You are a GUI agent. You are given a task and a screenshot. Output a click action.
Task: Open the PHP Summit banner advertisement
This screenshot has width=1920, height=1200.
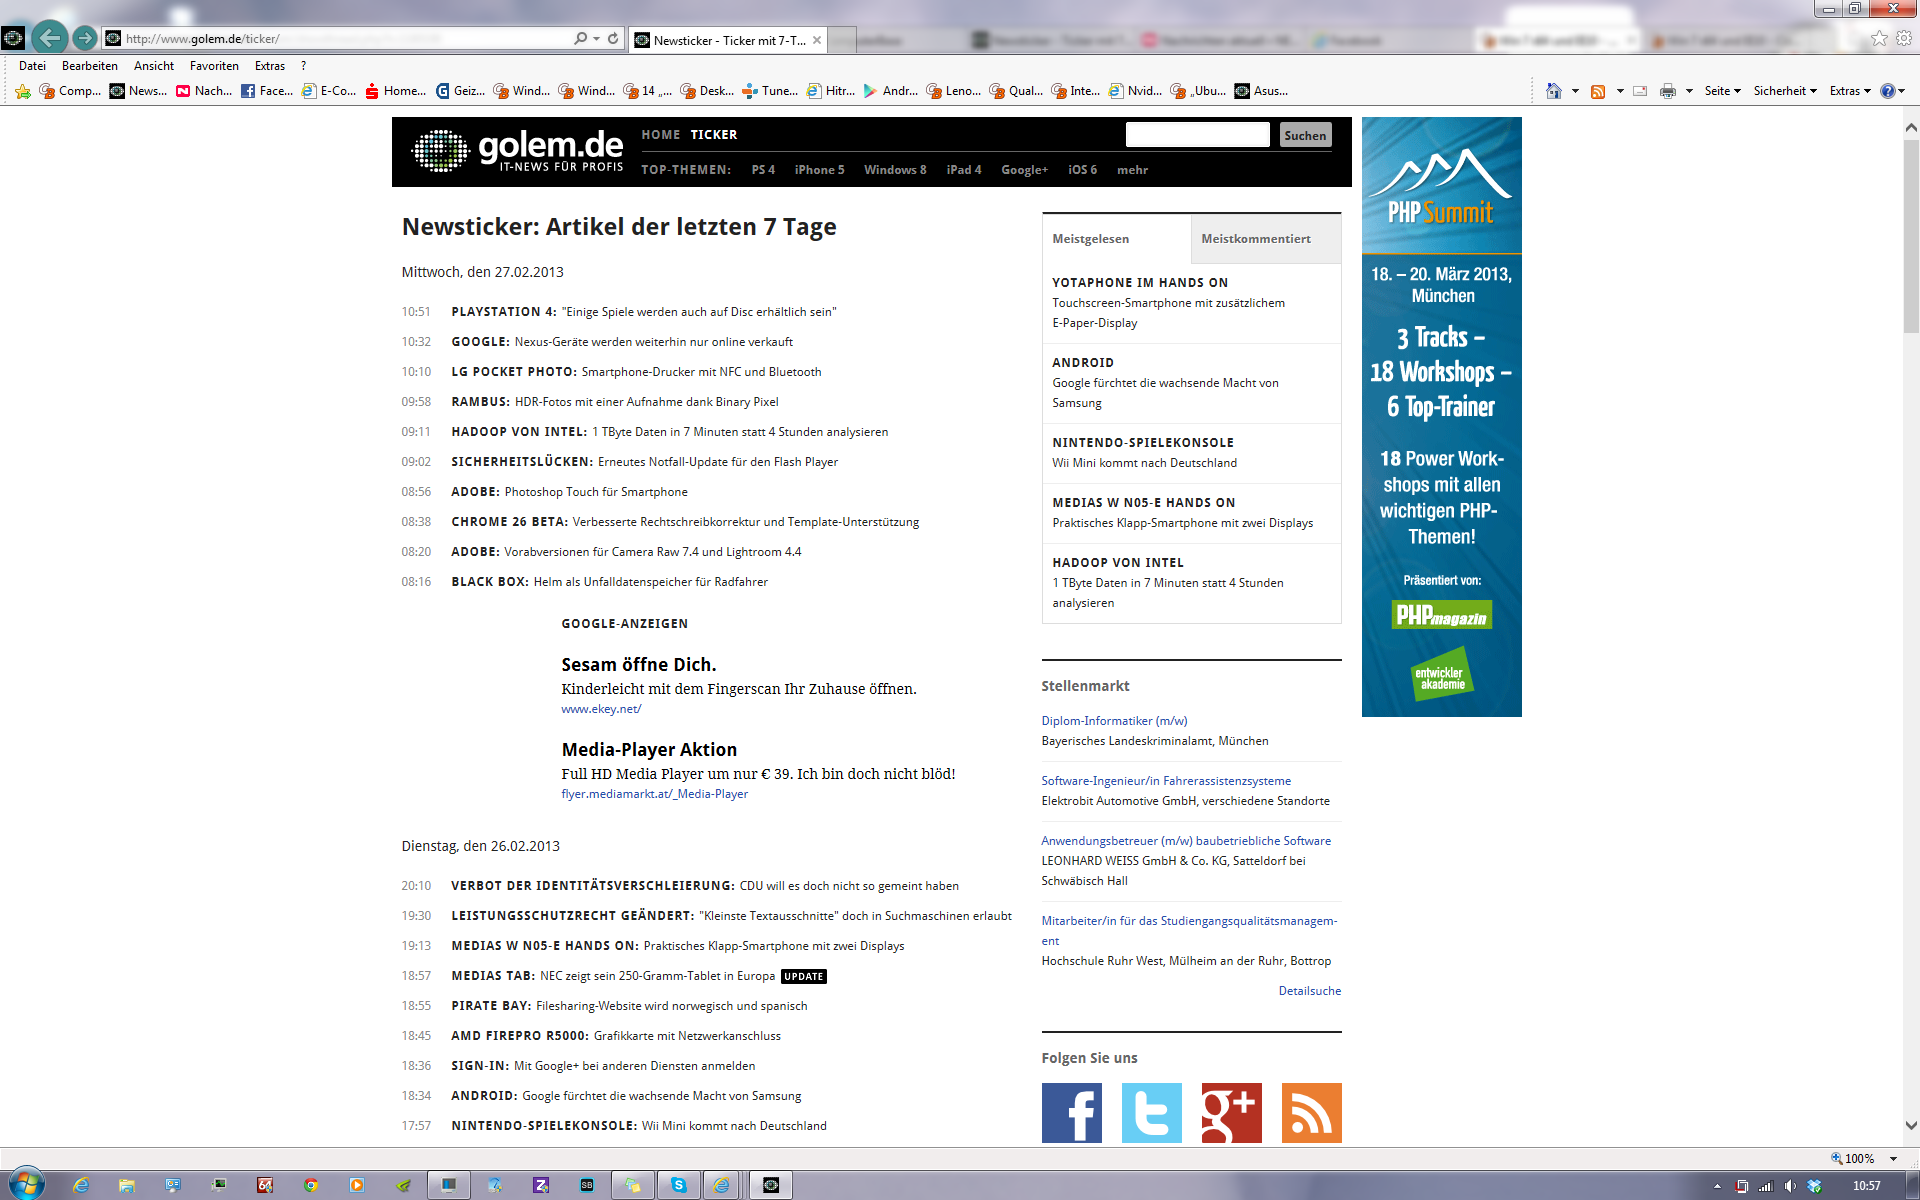pyautogui.click(x=1441, y=416)
